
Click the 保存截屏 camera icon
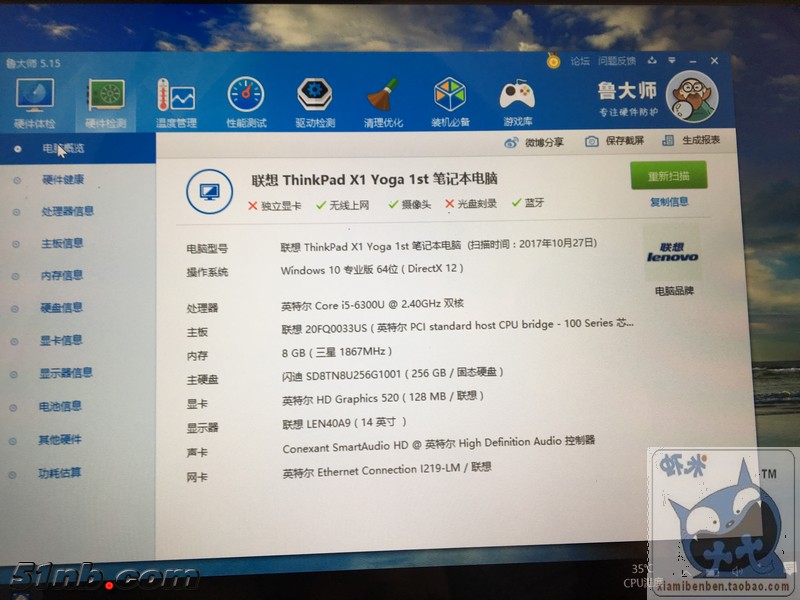point(592,141)
